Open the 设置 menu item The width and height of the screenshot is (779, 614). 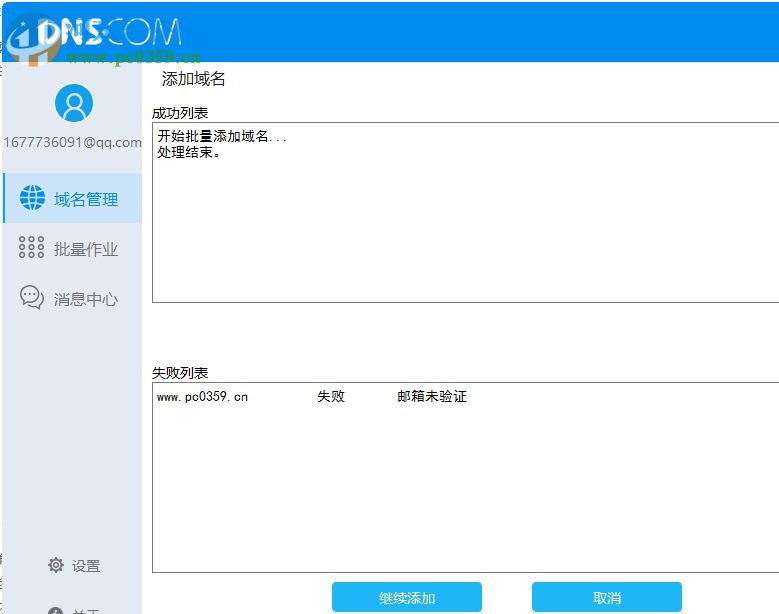[74, 565]
